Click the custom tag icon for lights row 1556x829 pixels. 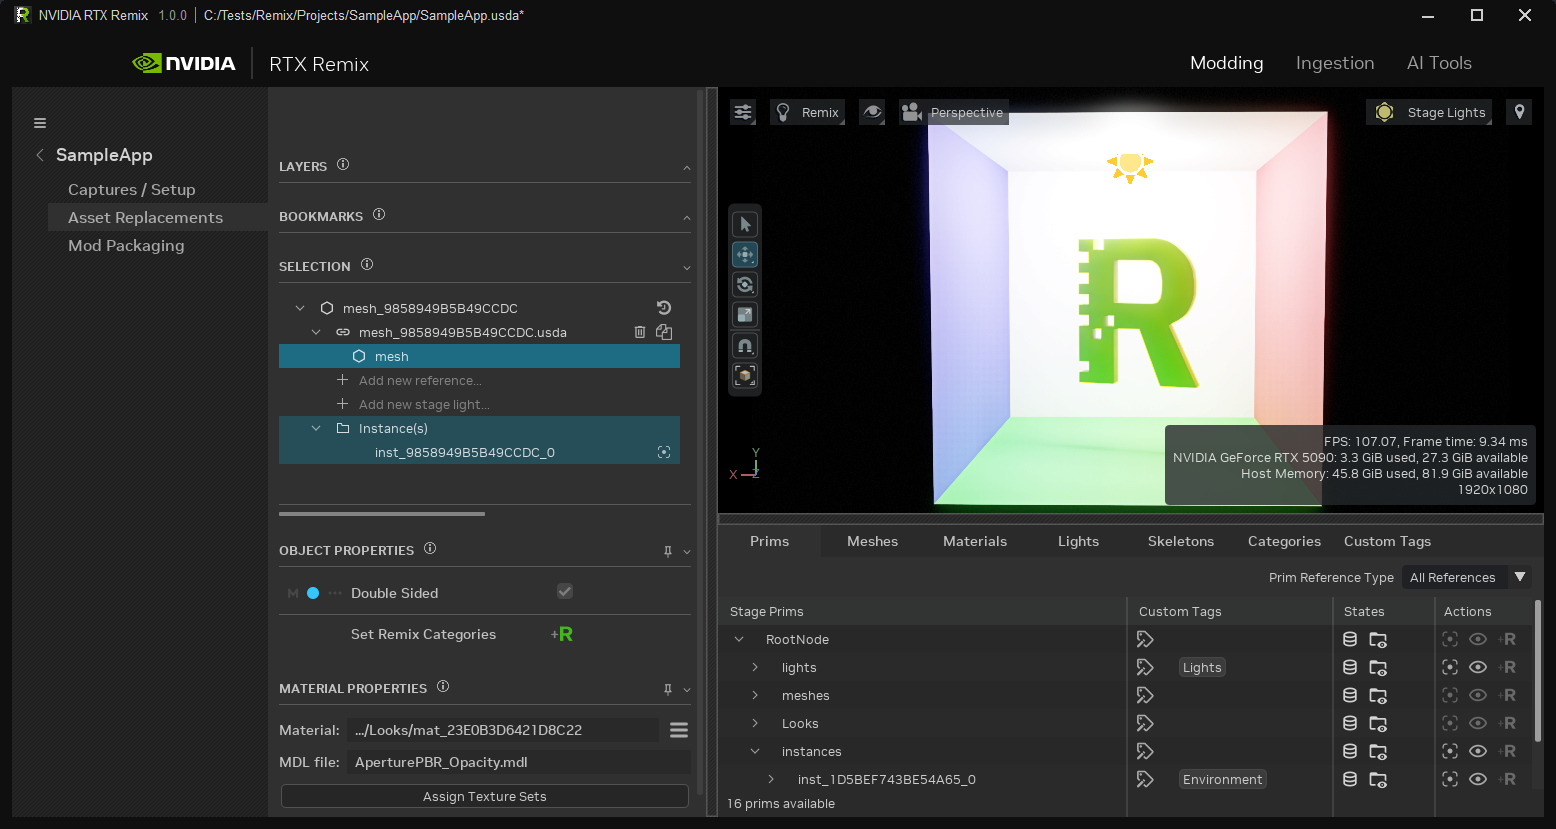pos(1145,667)
